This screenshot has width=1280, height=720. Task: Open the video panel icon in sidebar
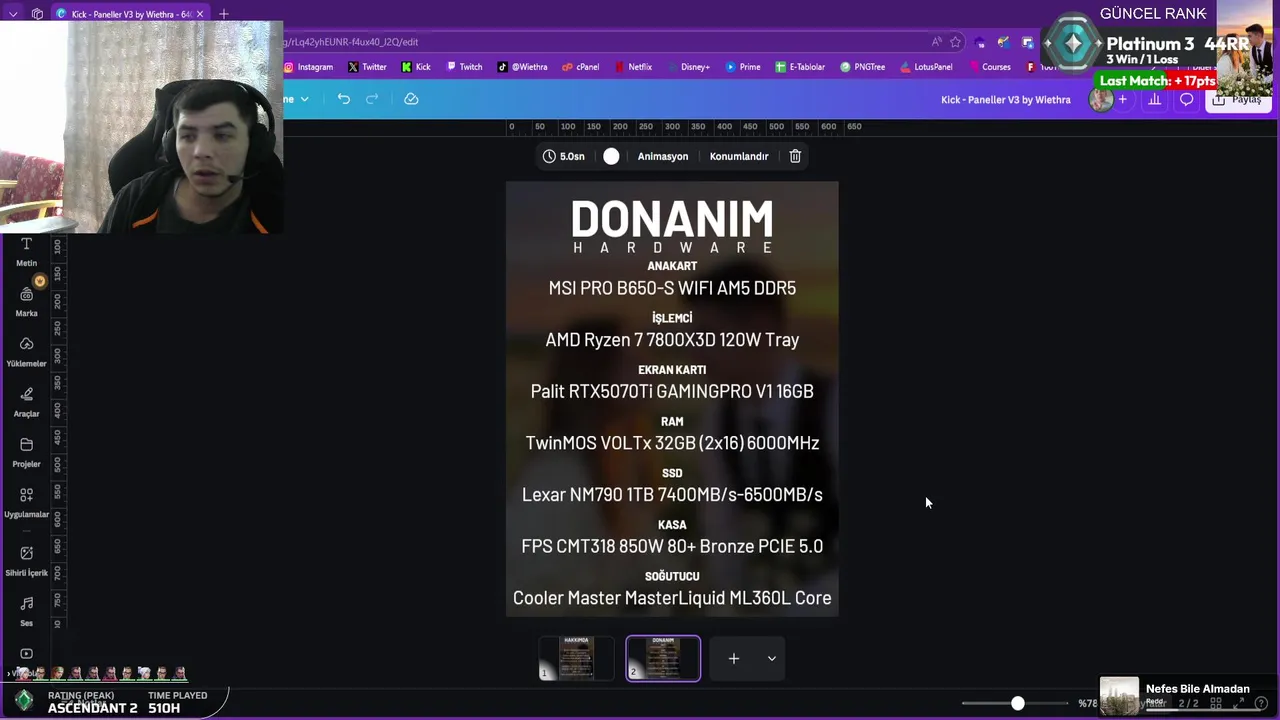27,654
